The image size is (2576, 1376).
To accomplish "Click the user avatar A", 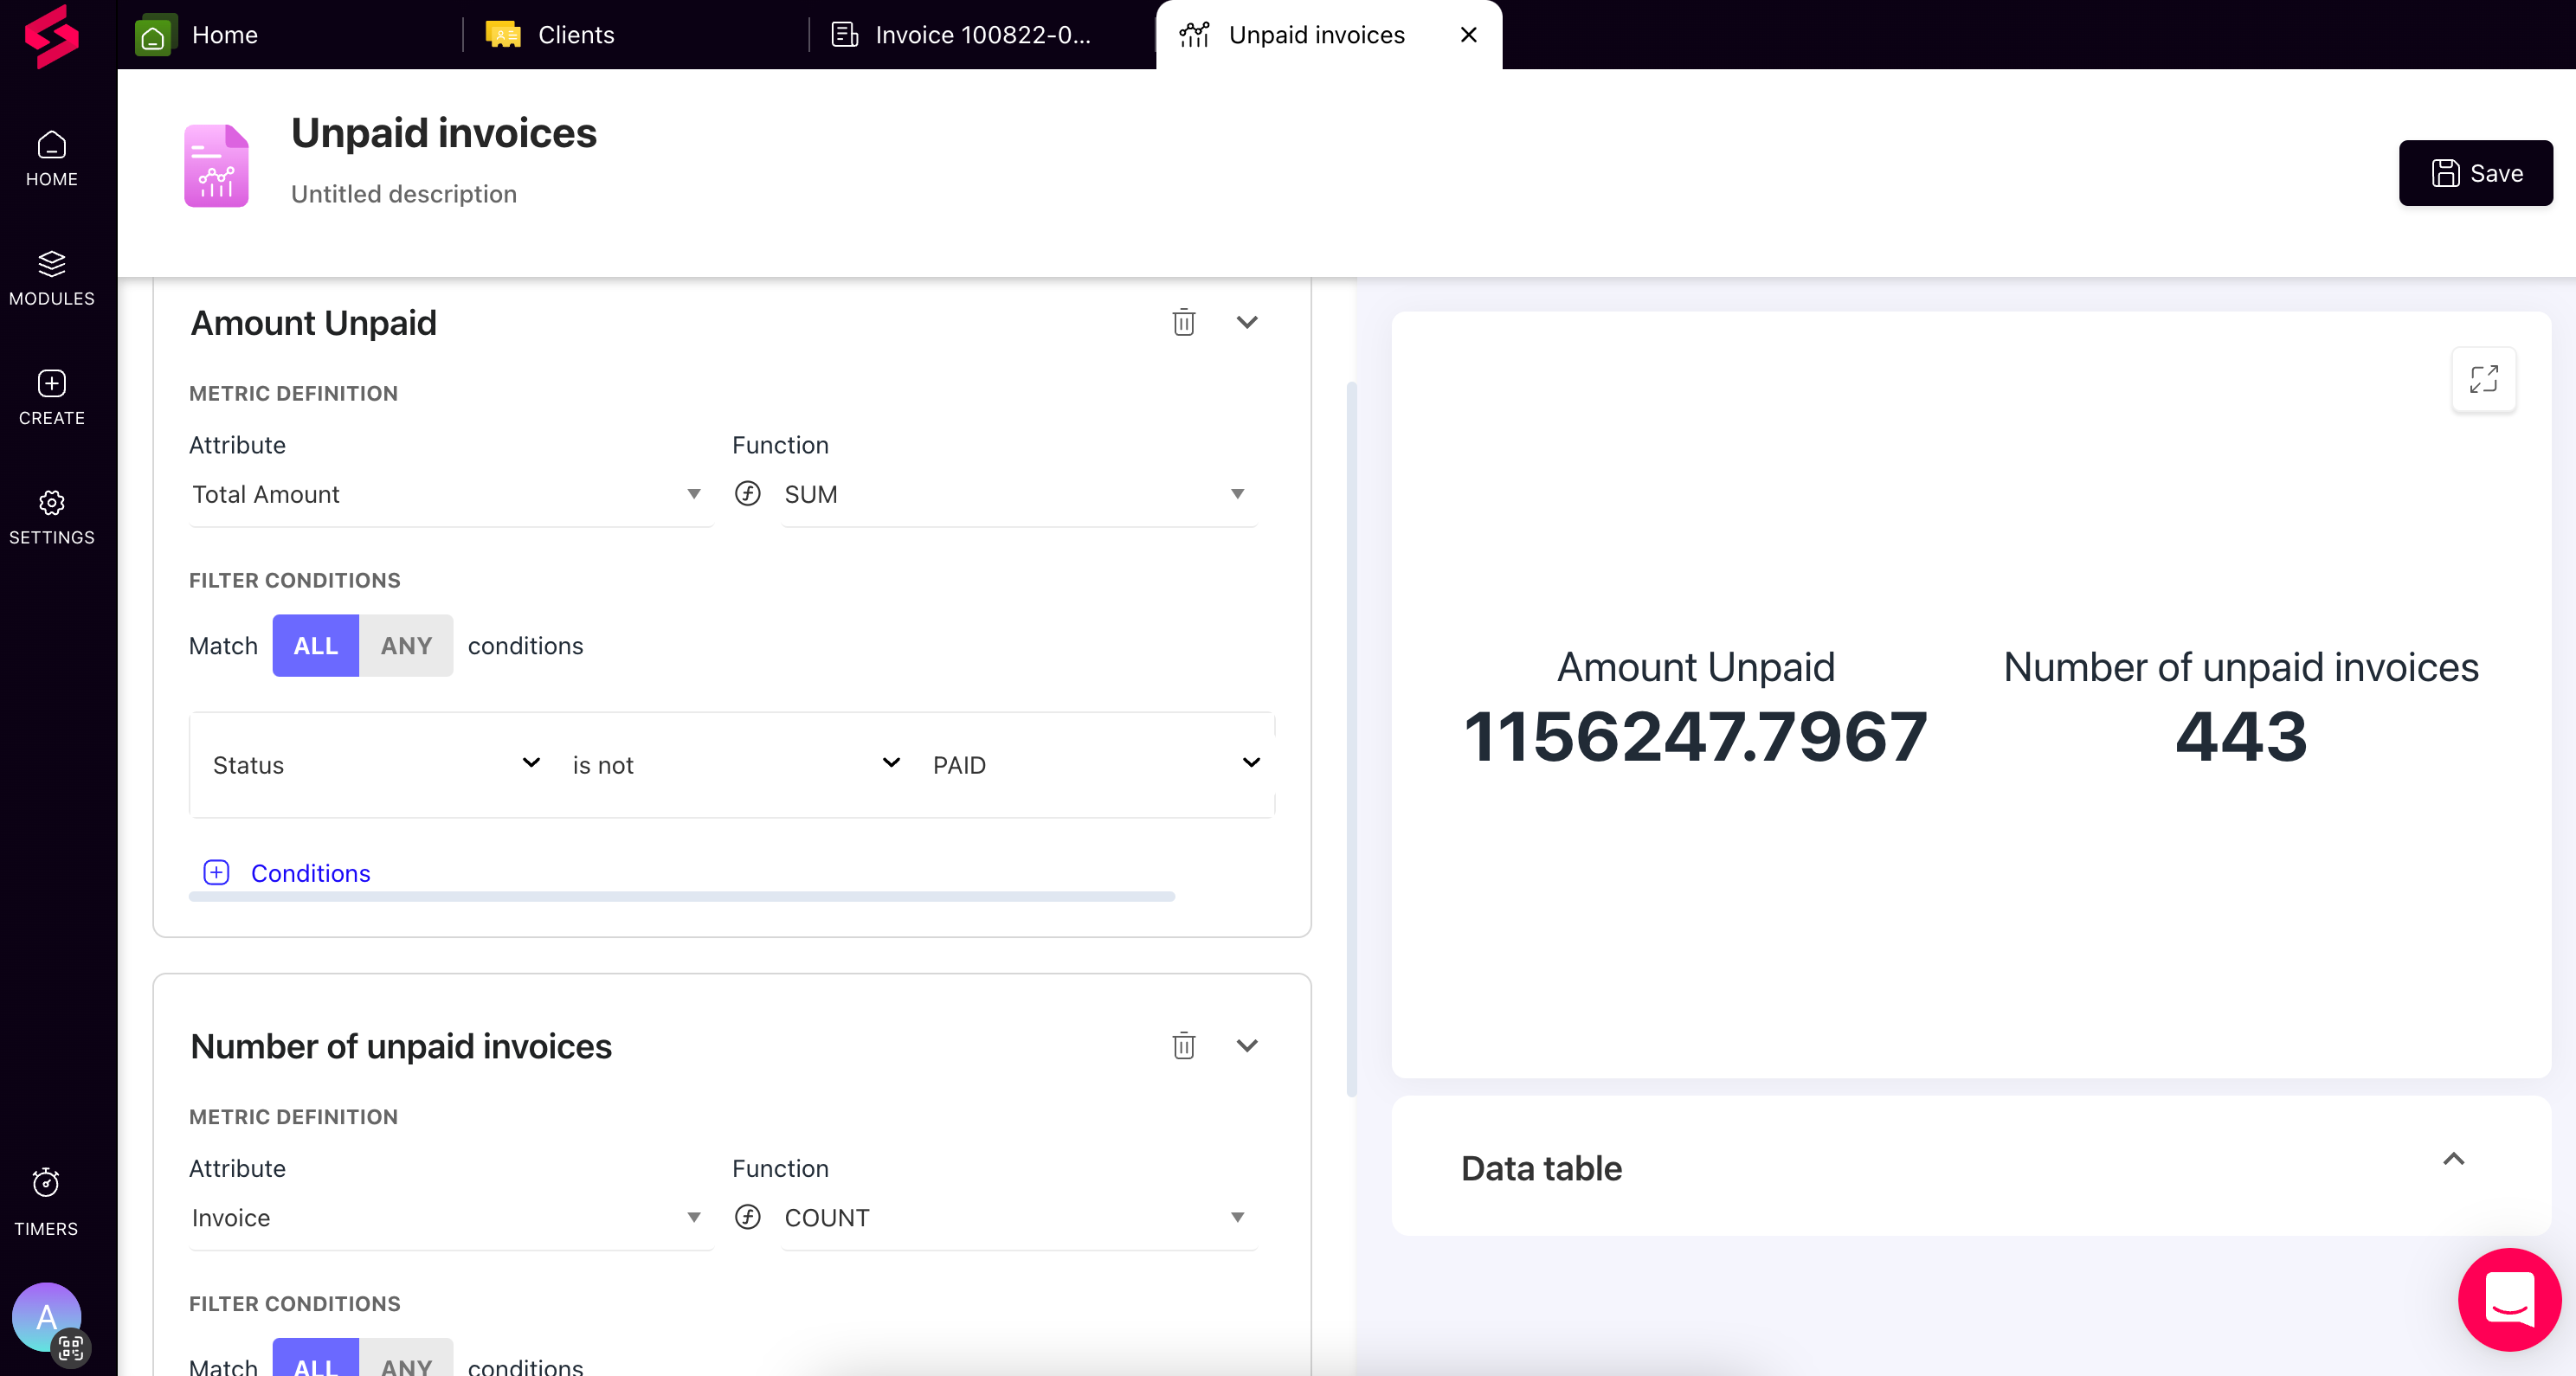I will [x=46, y=1317].
